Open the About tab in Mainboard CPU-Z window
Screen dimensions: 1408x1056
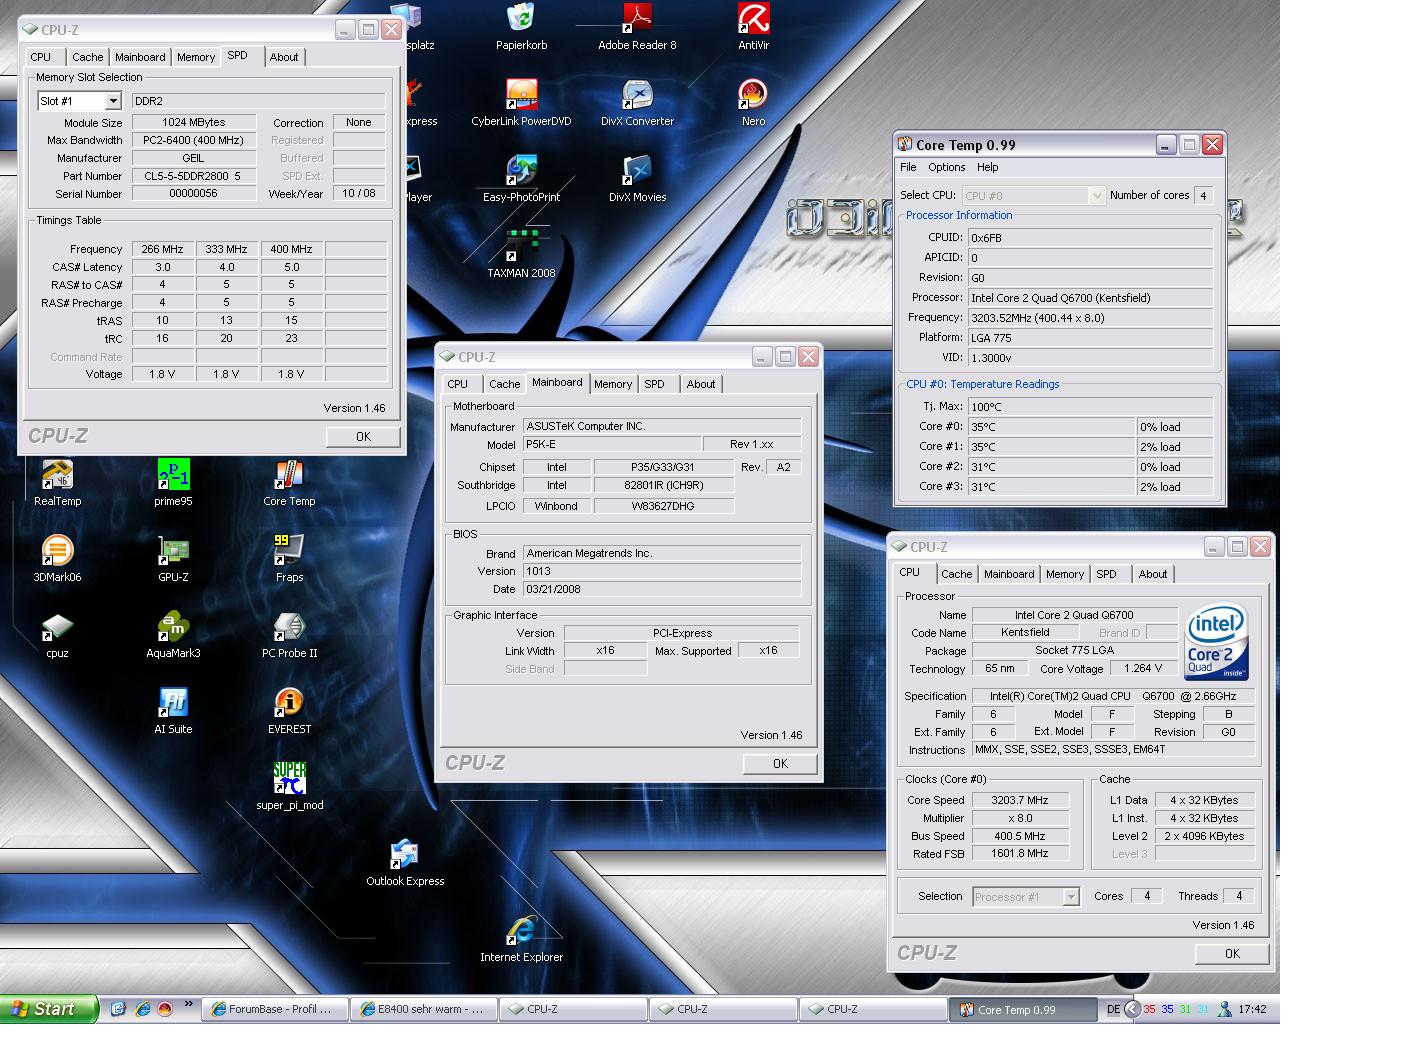point(701,384)
